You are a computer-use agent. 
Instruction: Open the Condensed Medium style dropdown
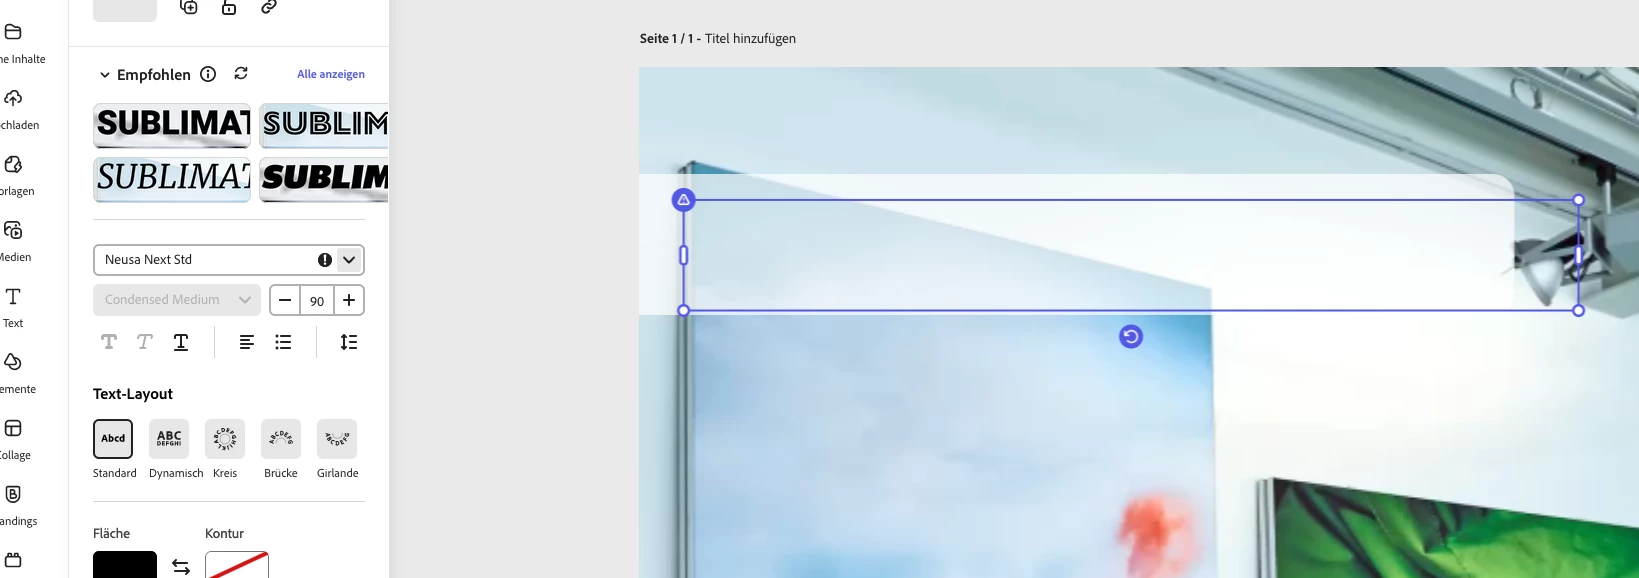coord(177,300)
